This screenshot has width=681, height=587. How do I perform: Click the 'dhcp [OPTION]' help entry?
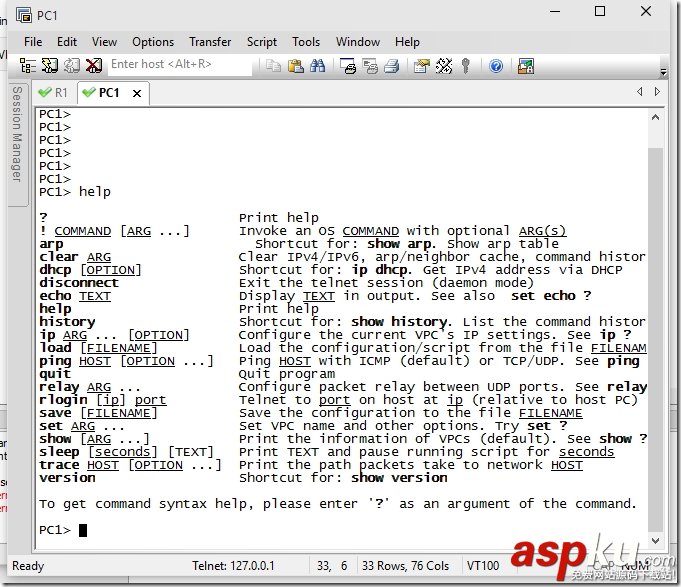(x=90, y=270)
